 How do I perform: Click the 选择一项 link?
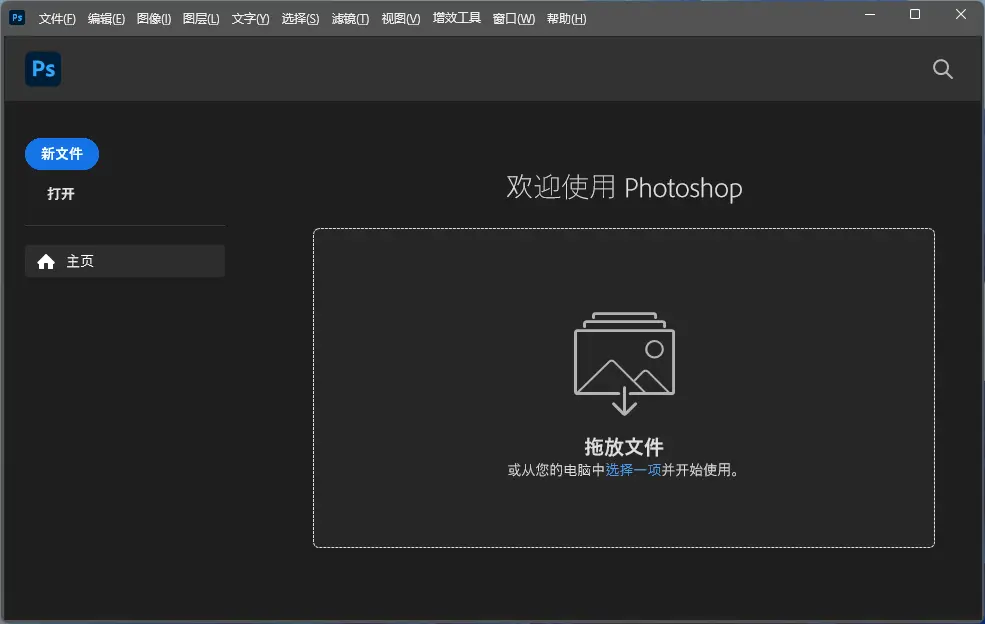click(x=633, y=470)
